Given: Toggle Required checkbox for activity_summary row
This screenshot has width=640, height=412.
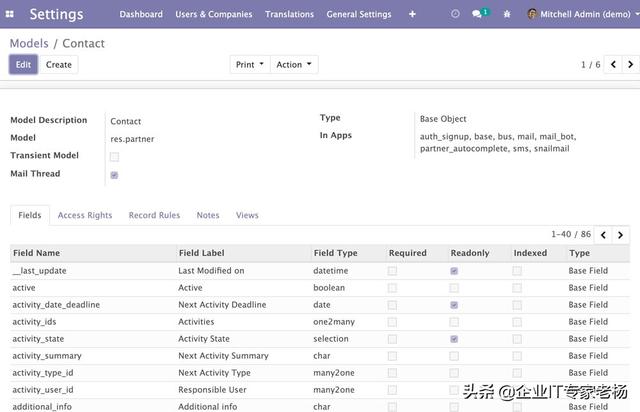Looking at the screenshot, I should [392, 356].
